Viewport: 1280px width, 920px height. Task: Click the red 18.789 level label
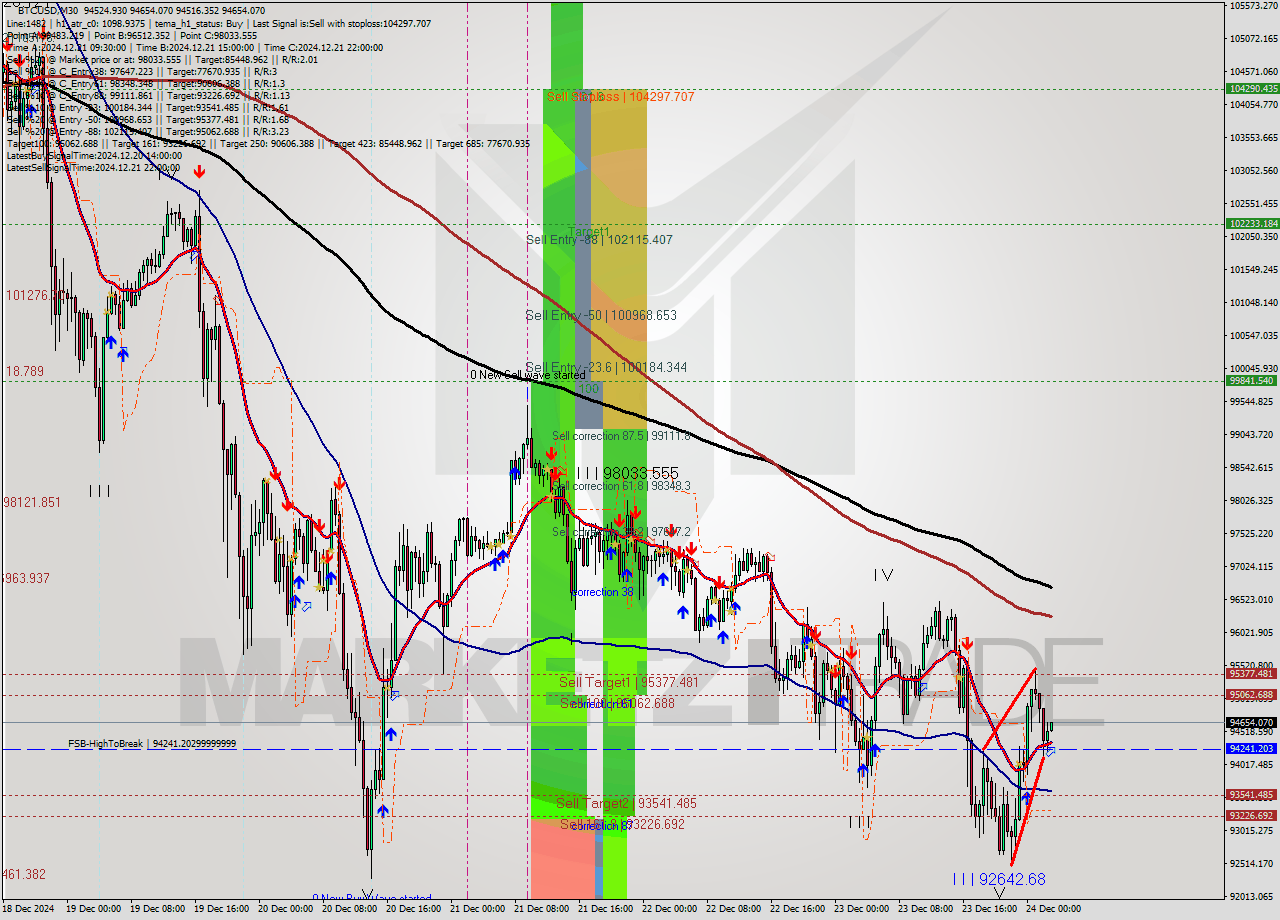point(24,371)
